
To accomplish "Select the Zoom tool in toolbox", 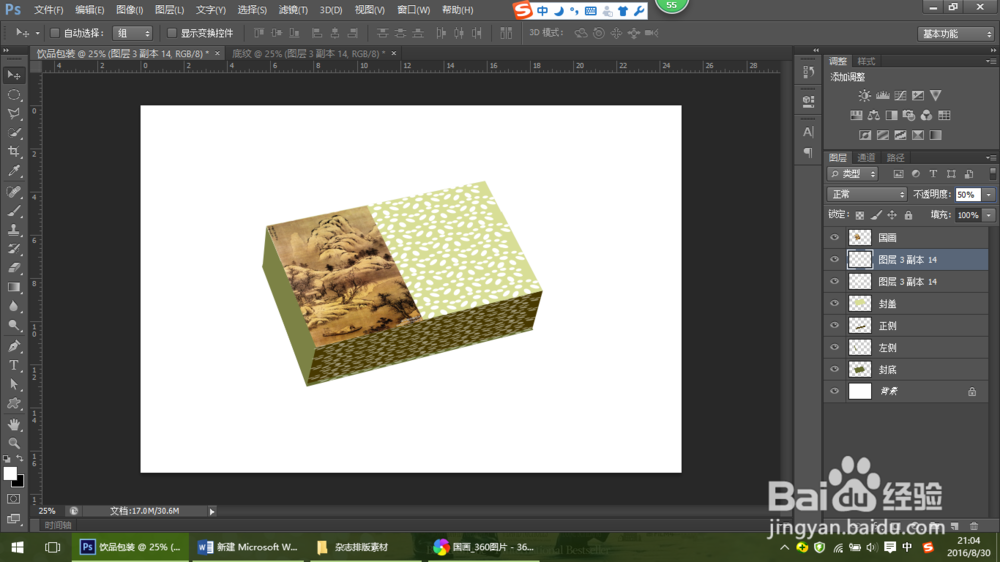I will [14, 443].
